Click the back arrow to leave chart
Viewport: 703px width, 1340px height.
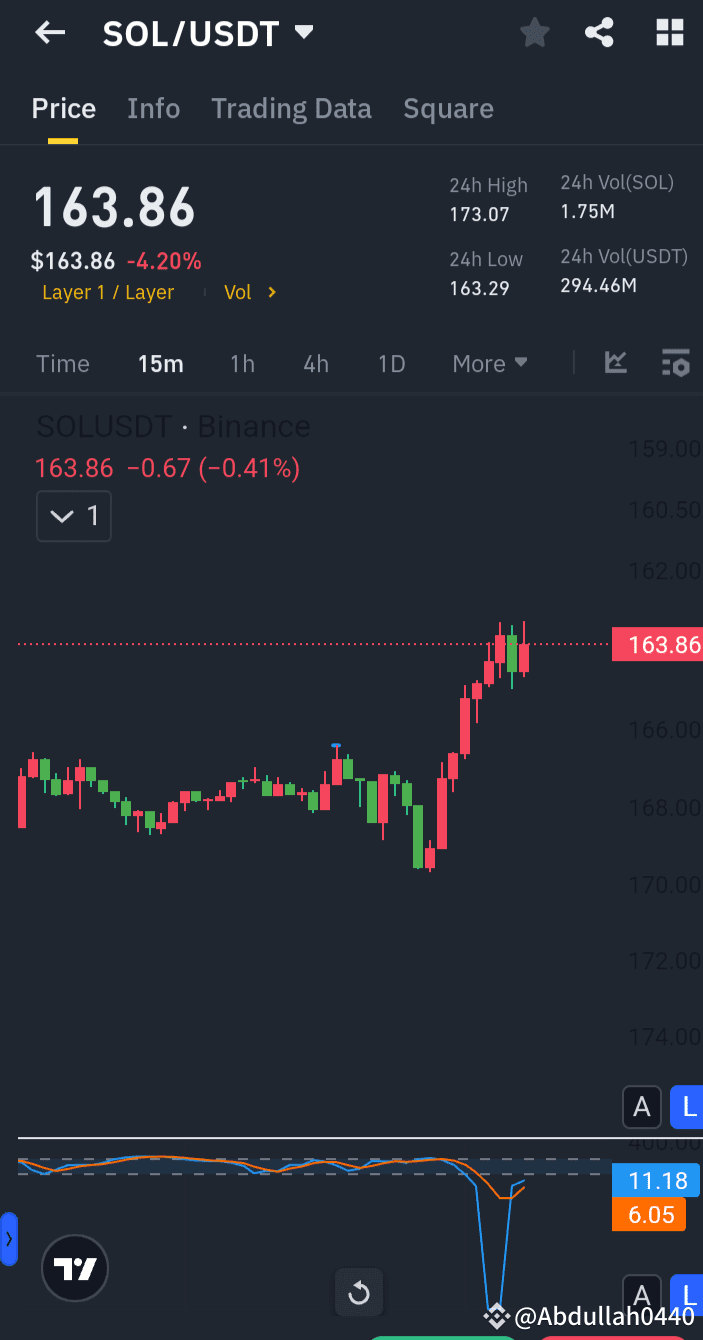pyautogui.click(x=49, y=32)
